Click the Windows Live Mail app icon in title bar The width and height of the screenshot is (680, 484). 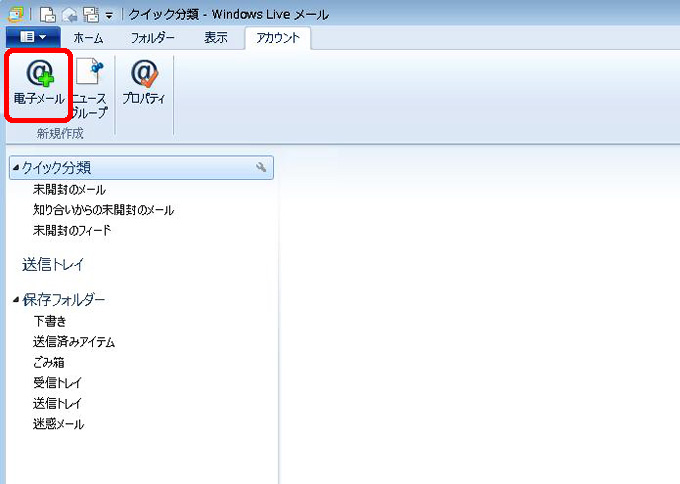pyautogui.click(x=16, y=14)
